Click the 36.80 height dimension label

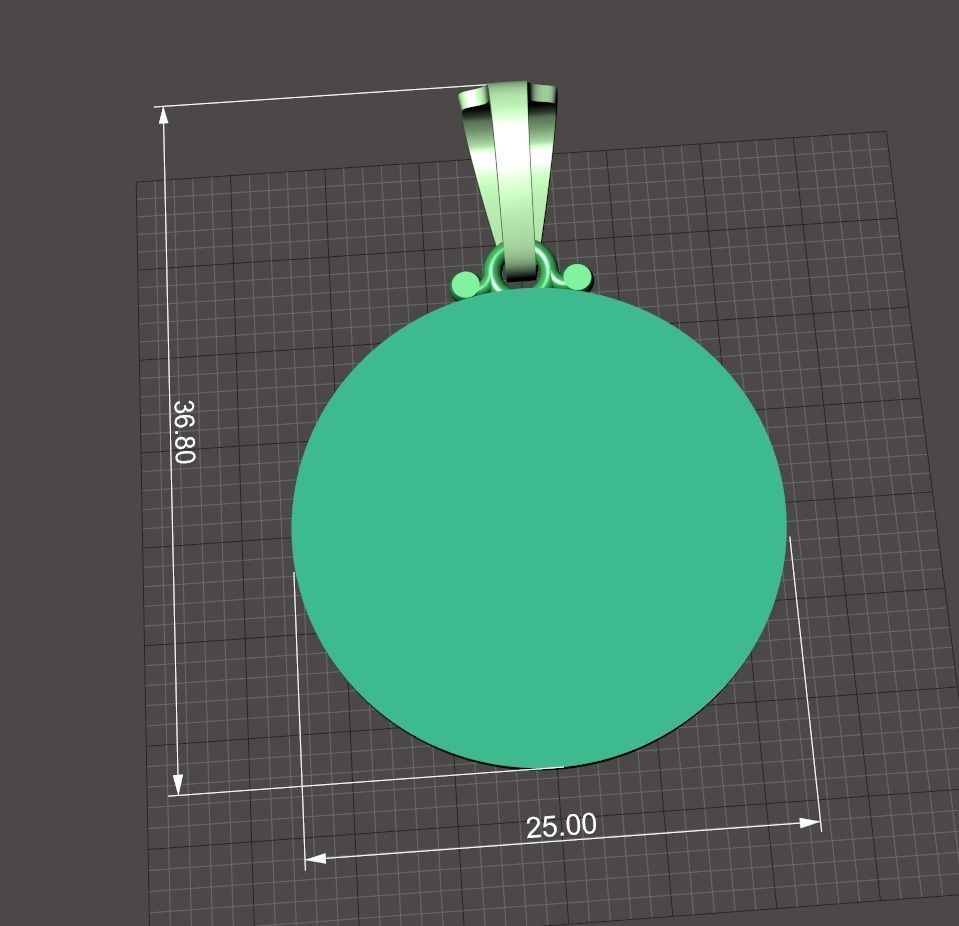(x=184, y=432)
